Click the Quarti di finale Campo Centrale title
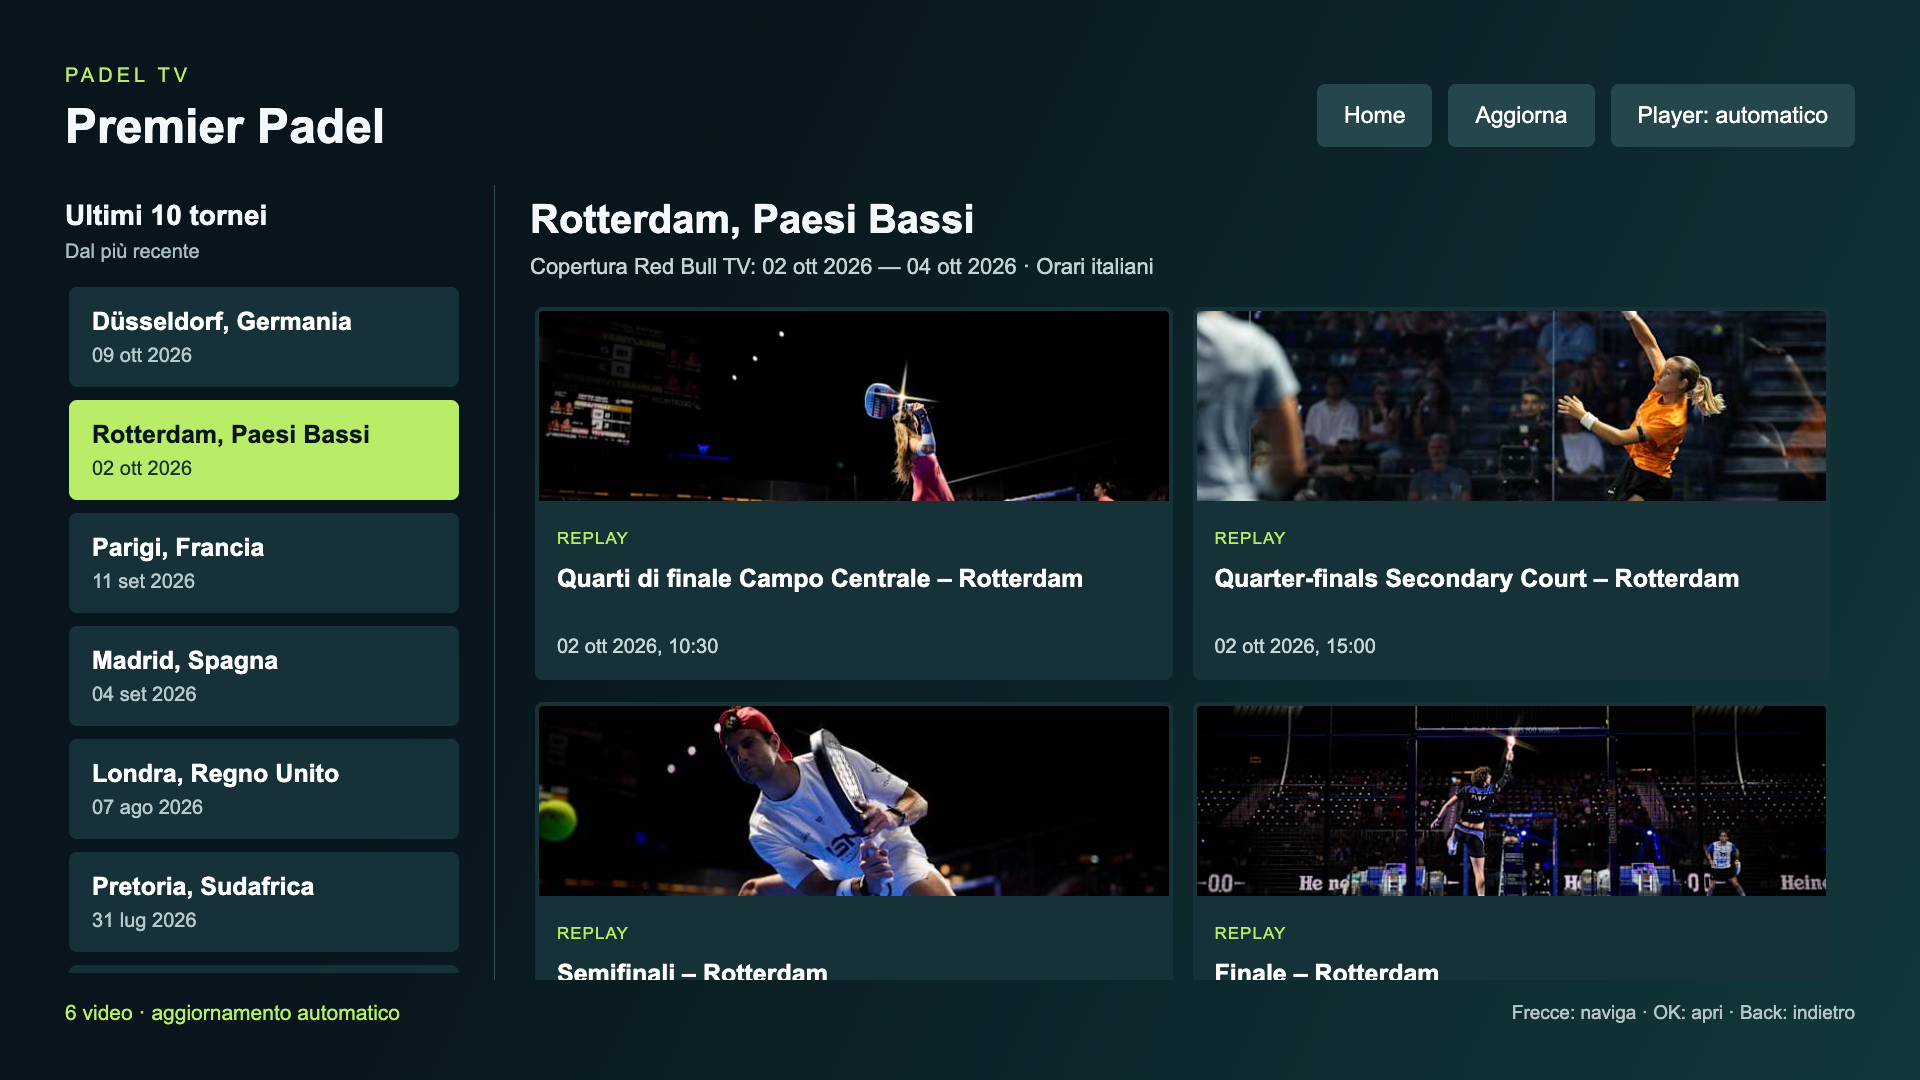Screen dimensions: 1920x1080 coord(820,579)
